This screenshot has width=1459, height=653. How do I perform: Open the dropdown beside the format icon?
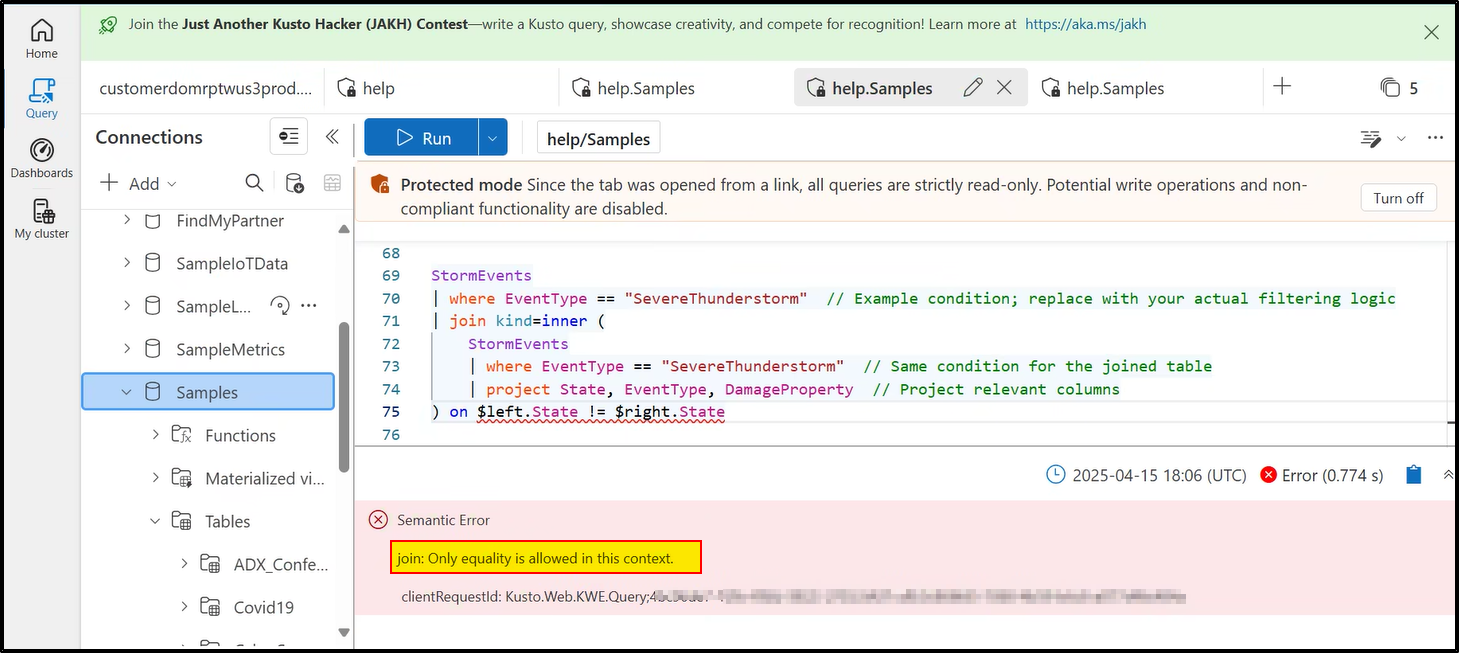pos(1401,138)
